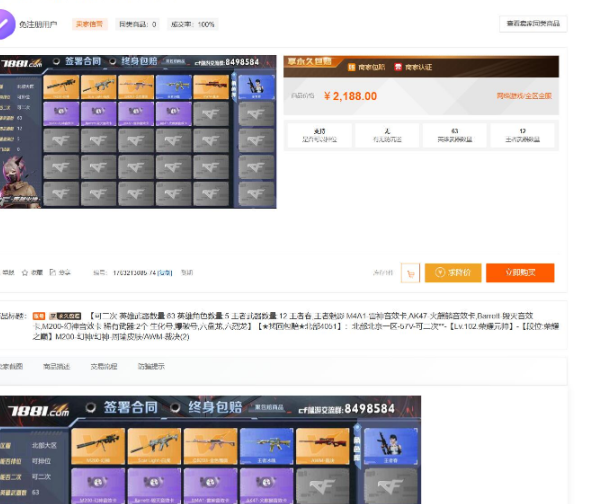The width and height of the screenshot is (608, 504).
Task: Click the ¥2,188.00 price display
Action: pos(350,96)
